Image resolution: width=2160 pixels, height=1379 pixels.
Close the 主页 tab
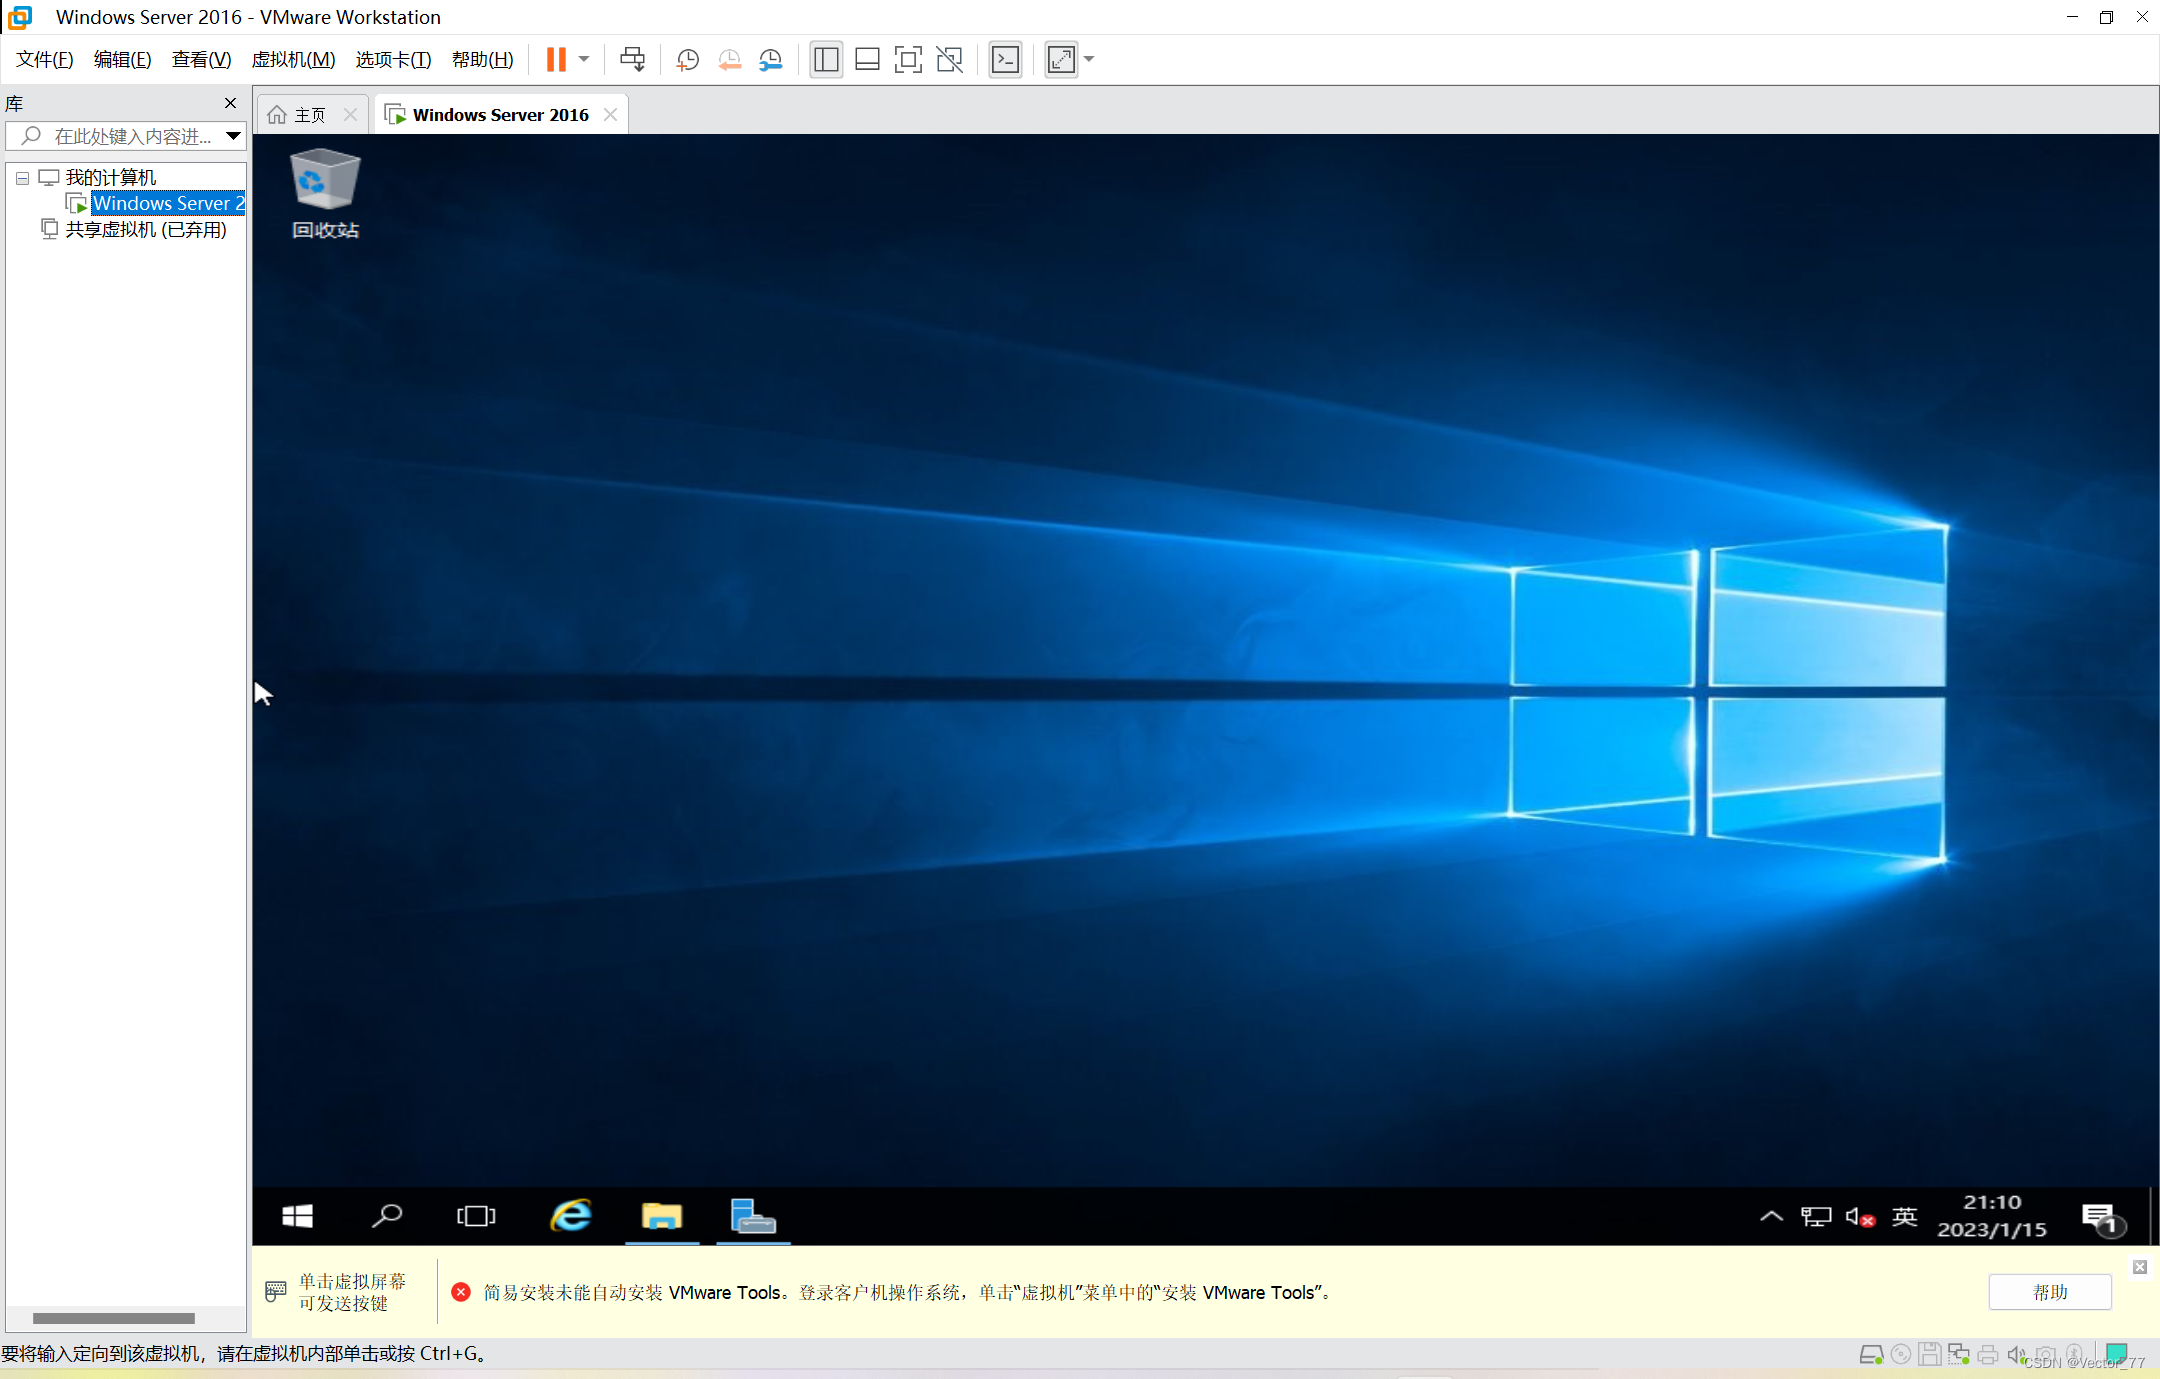[350, 115]
